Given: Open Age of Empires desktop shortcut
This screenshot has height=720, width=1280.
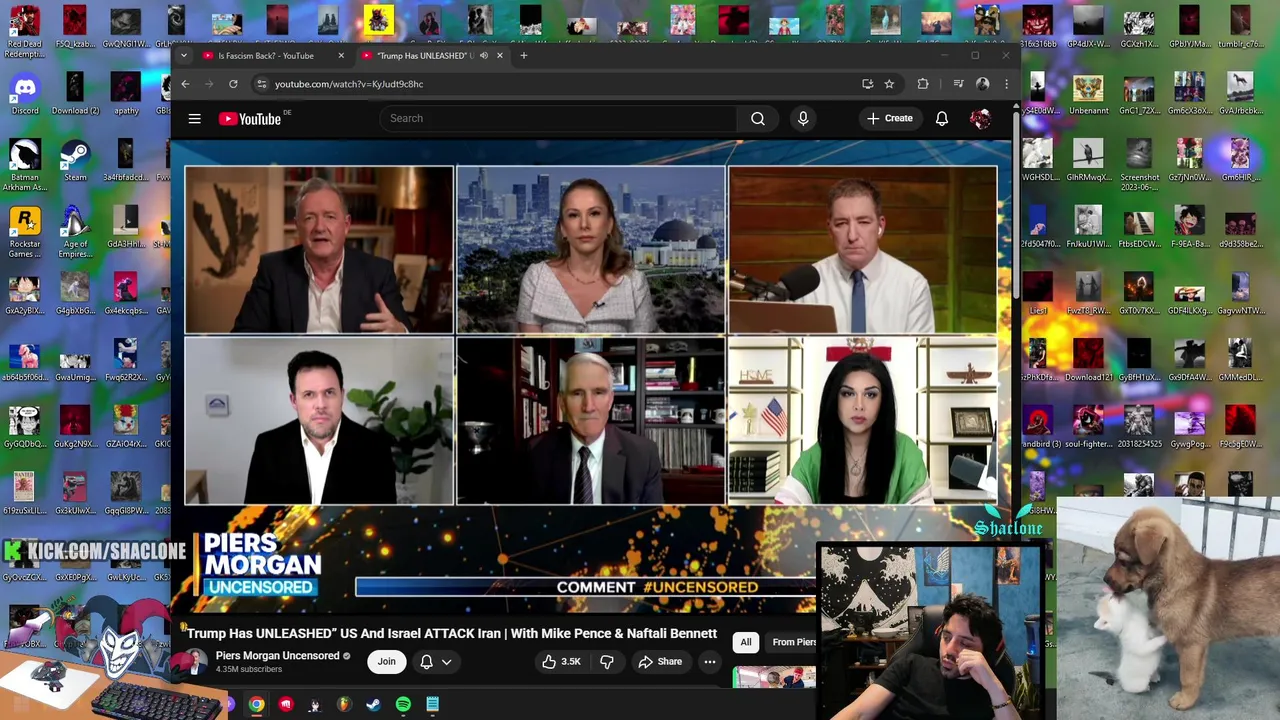Looking at the screenshot, I should (x=75, y=233).
